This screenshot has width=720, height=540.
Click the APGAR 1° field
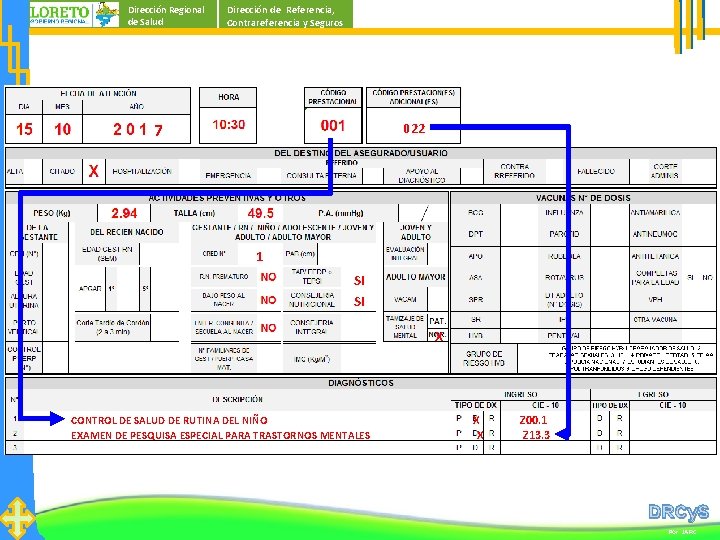pos(128,289)
